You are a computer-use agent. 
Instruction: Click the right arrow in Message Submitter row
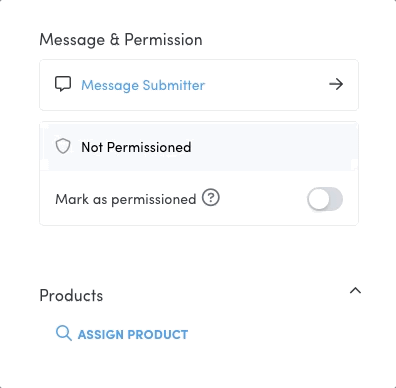click(336, 84)
